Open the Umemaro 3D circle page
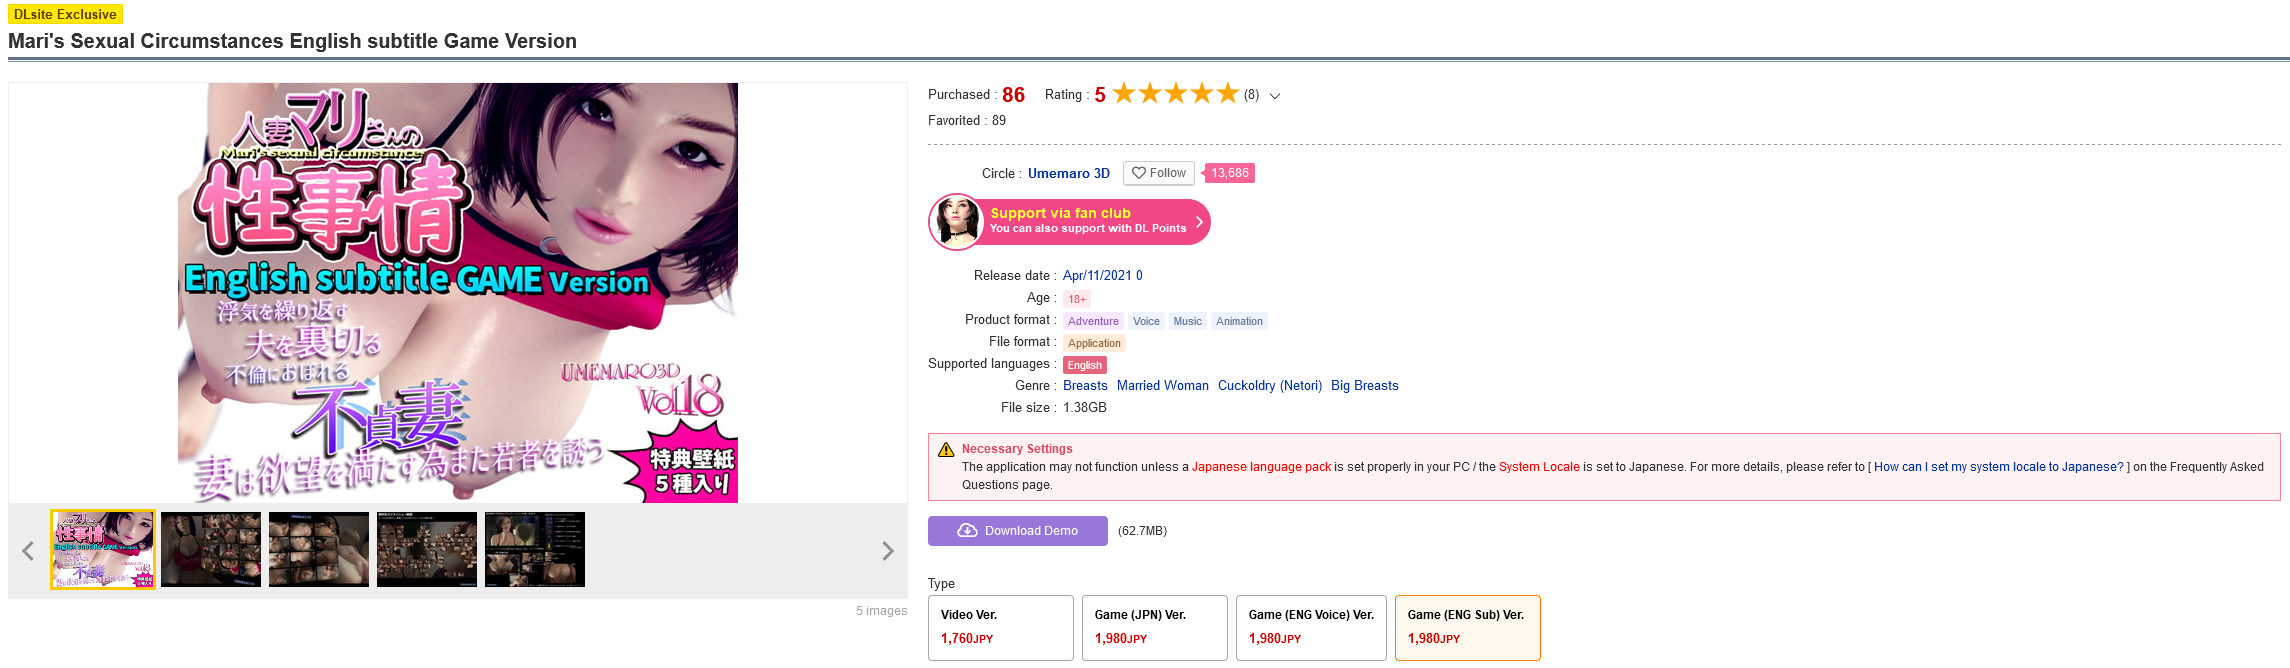This screenshot has height=668, width=2290. (1069, 174)
